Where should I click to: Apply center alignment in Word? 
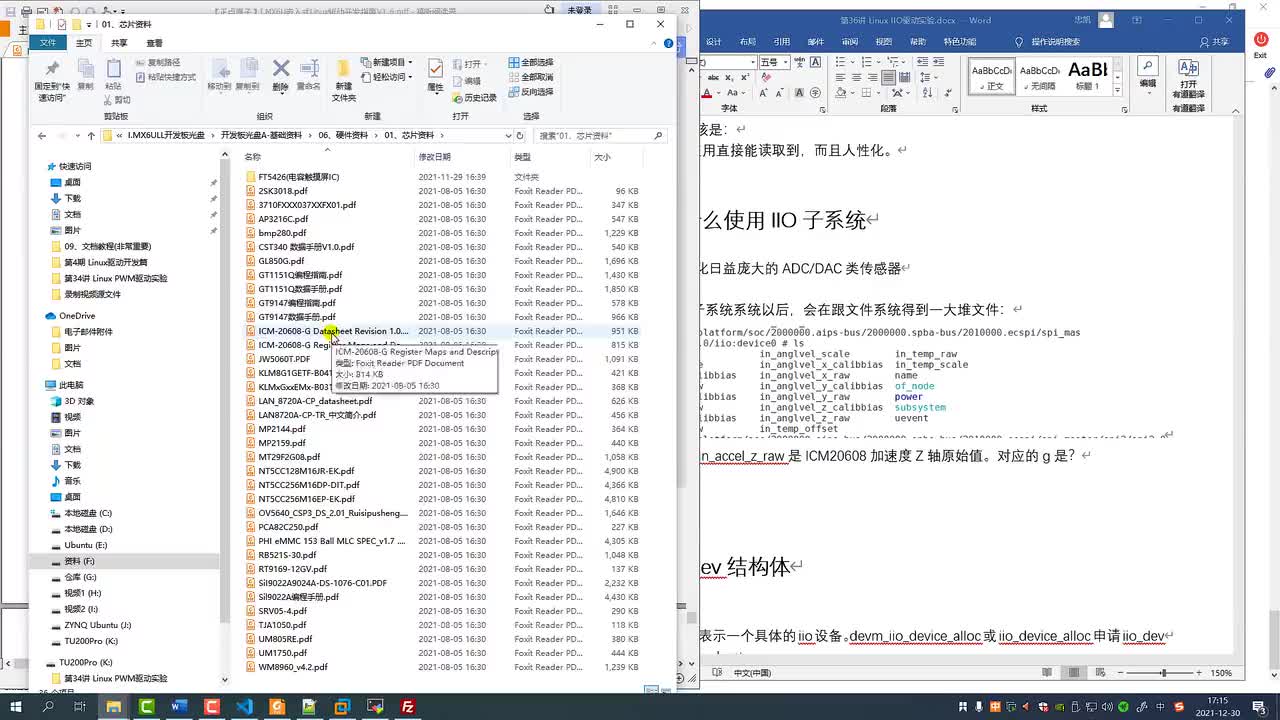click(857, 78)
